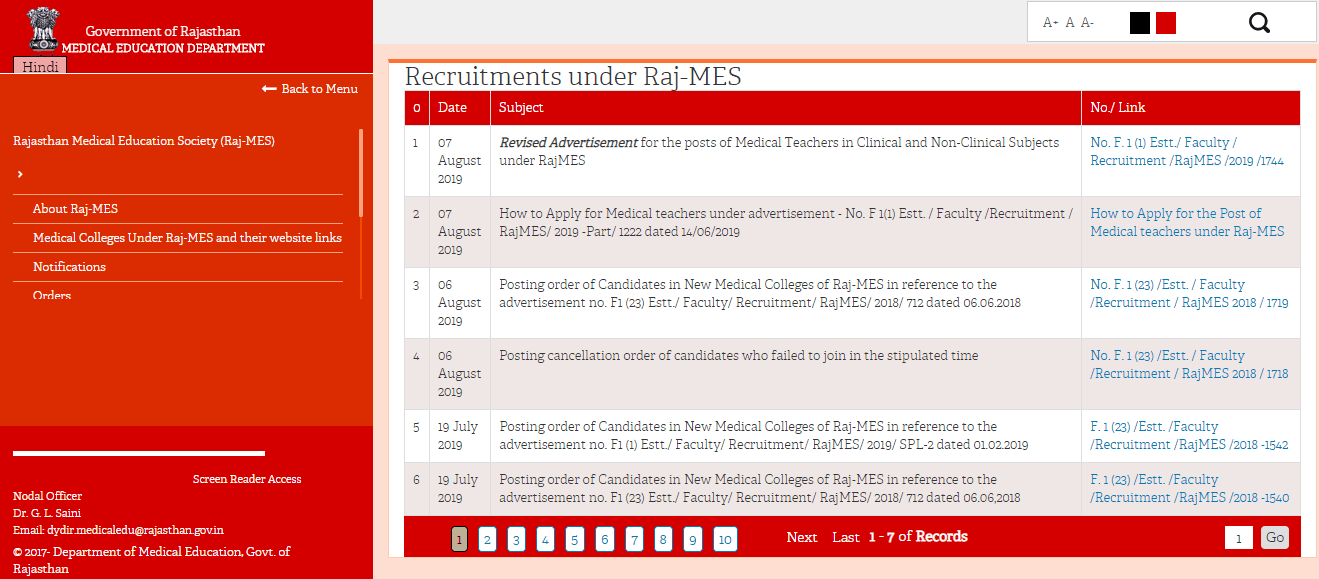This screenshot has height=579, width=1319.
Task: Open Medical Colleges Under Raj-MES website links
Action: [x=187, y=238]
